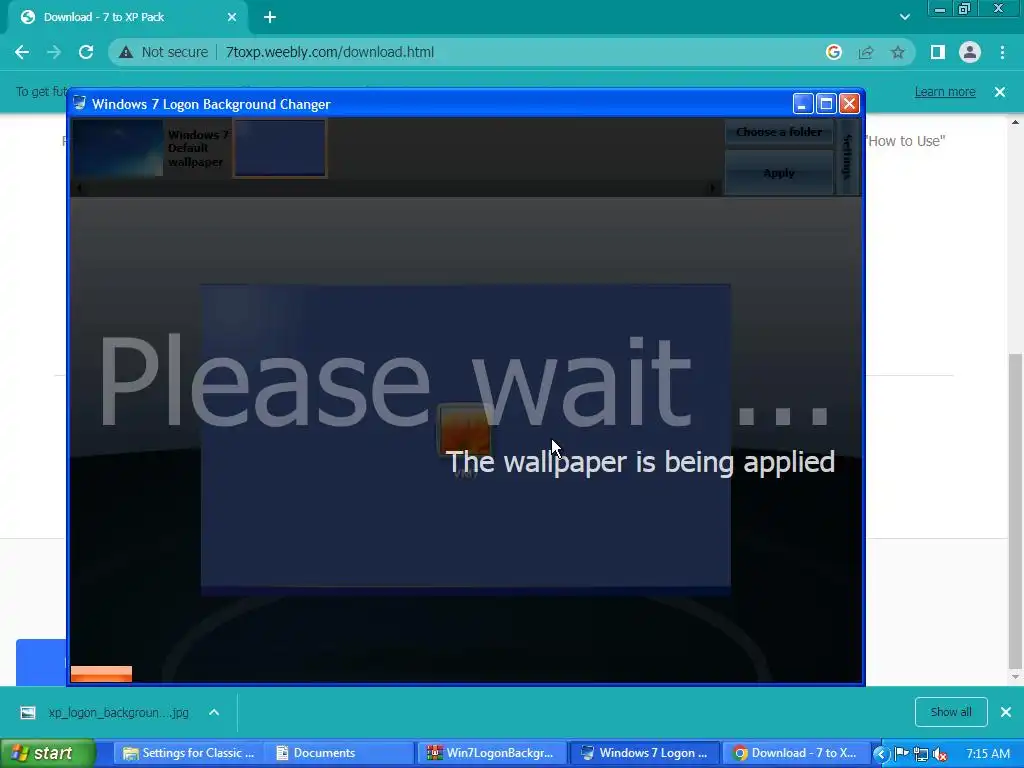
Task: Close the Chrome downloads bar
Action: (1006, 712)
